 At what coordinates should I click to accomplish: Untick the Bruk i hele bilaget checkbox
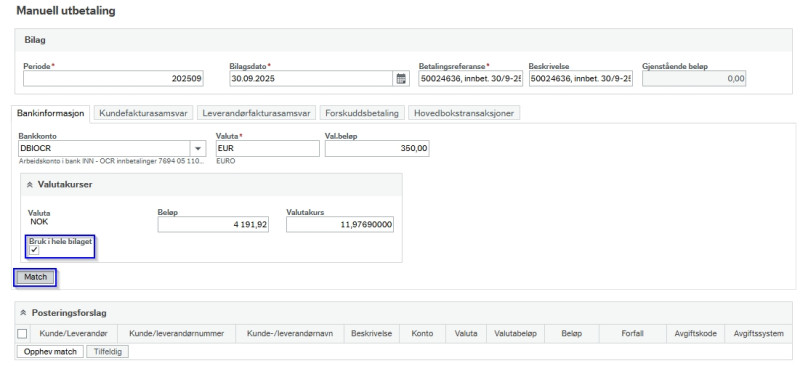click(34, 250)
